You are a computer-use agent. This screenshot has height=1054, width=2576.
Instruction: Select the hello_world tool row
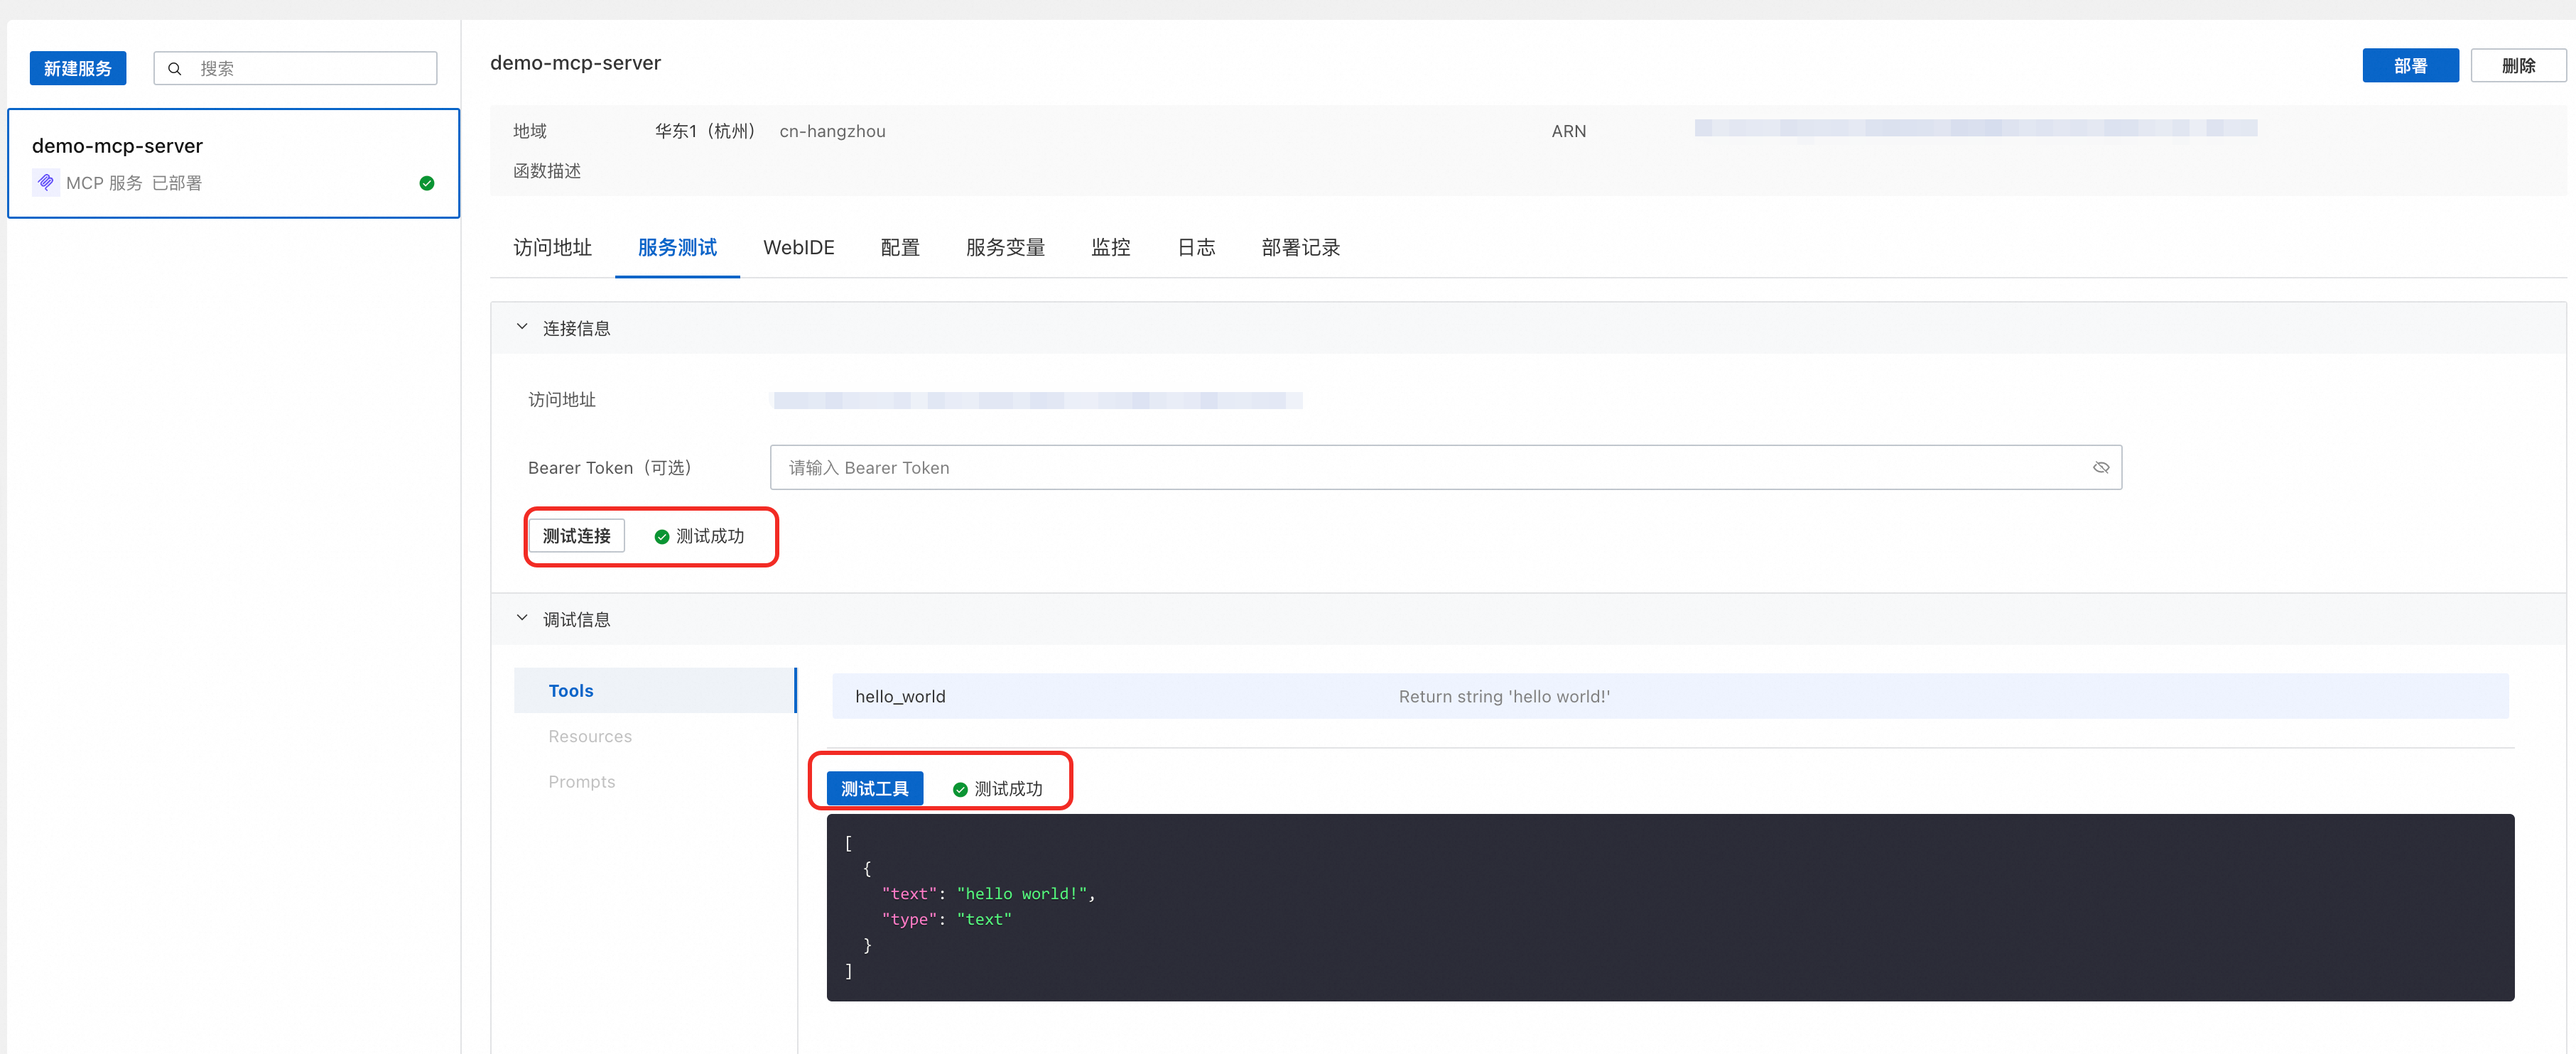click(1670, 697)
